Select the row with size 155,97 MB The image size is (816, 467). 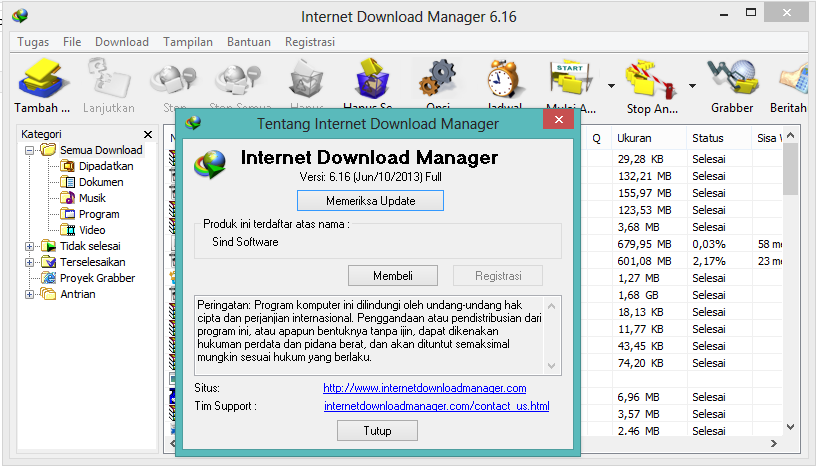click(681, 193)
